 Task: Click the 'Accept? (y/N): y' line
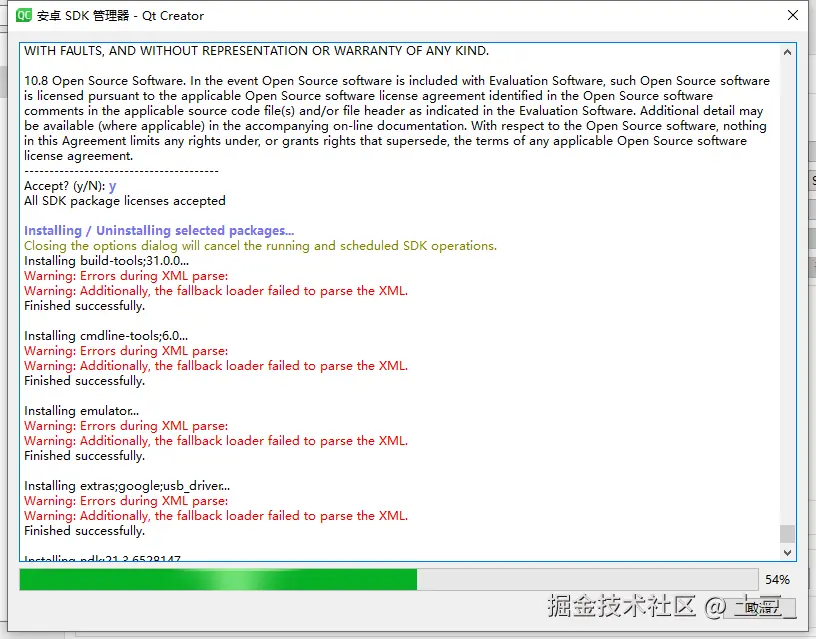click(x=70, y=186)
